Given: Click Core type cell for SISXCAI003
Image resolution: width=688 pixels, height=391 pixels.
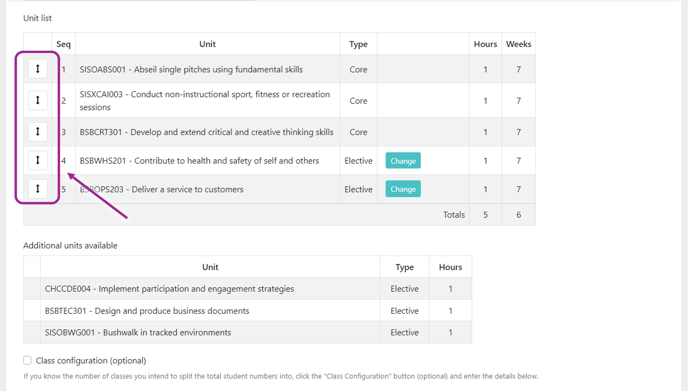Looking at the screenshot, I should coord(358,100).
